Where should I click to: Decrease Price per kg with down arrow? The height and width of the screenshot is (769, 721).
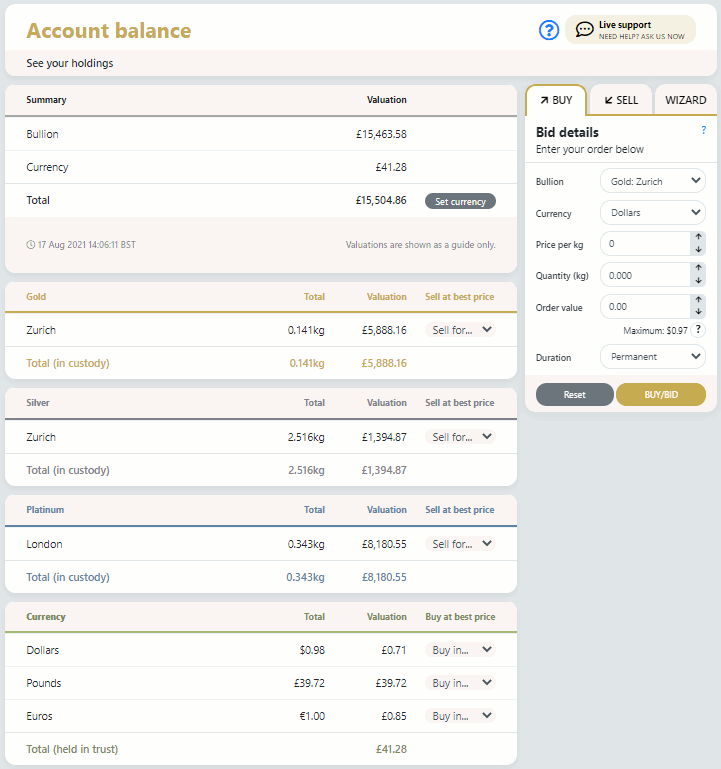click(x=698, y=249)
